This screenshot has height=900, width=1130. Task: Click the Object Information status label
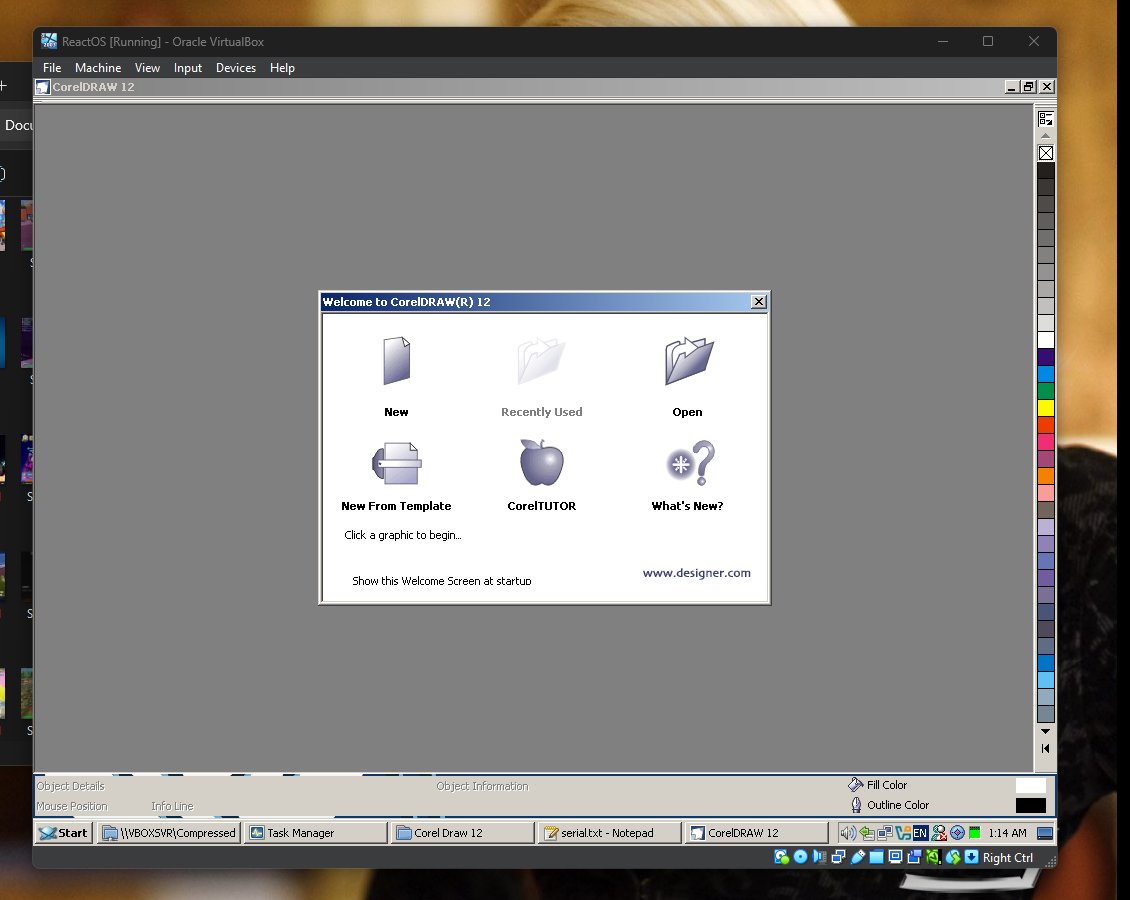482,786
